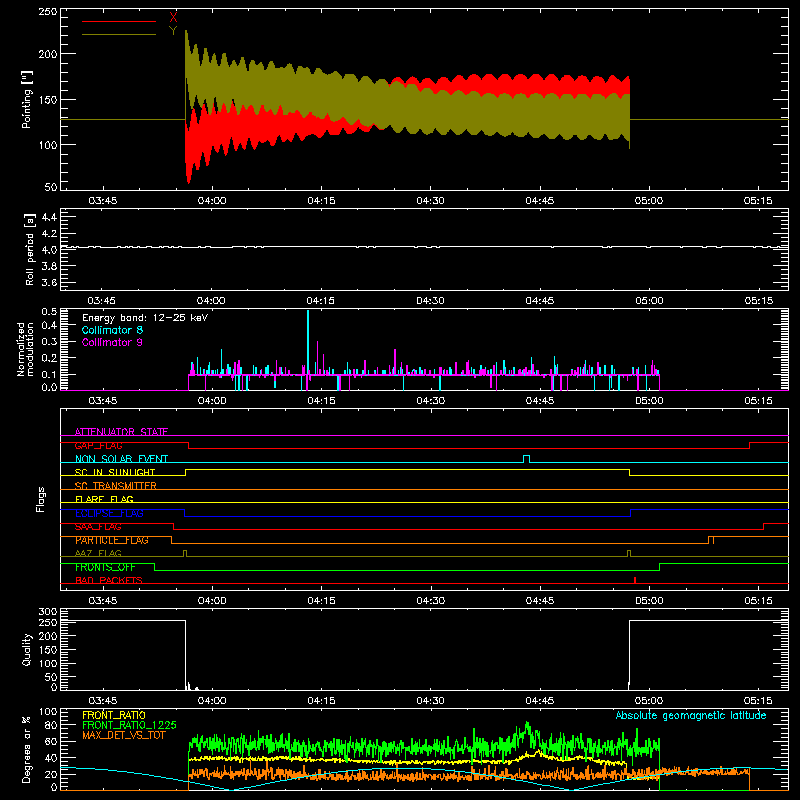Click the 'Degrees or %' axis label
Viewport: 800px width, 800px height.
[x=26, y=749]
